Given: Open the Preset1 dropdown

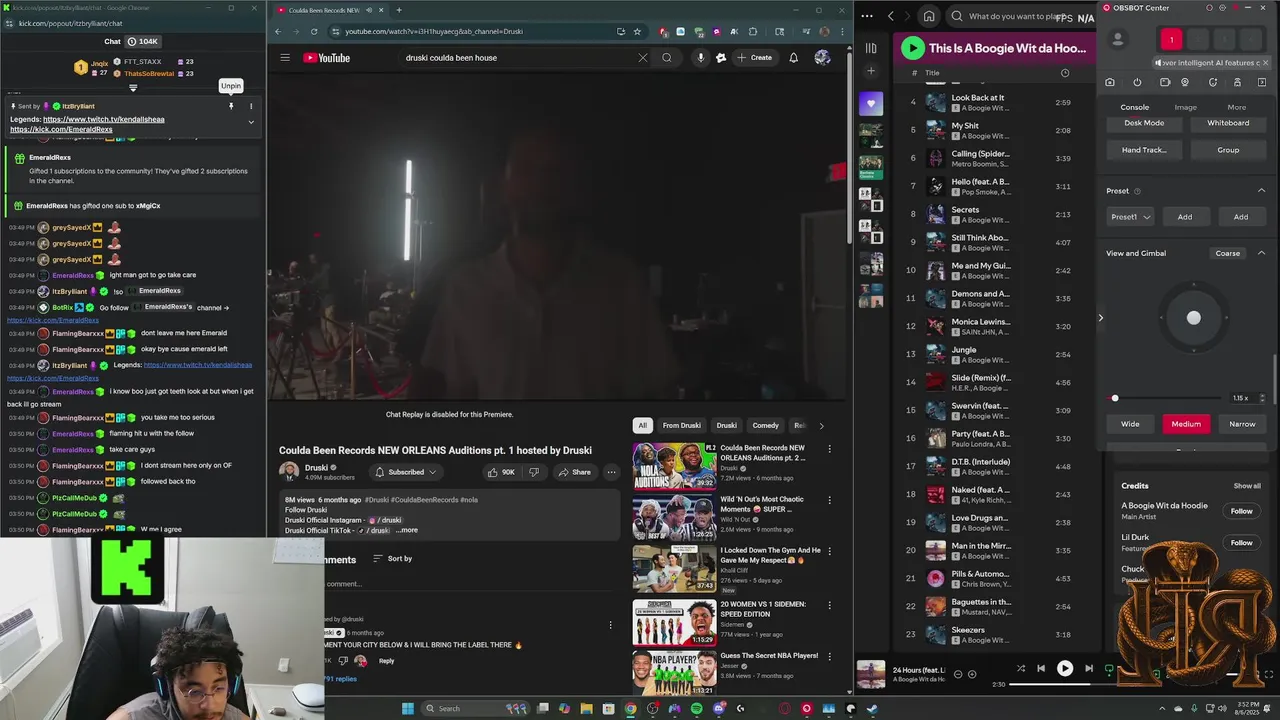Looking at the screenshot, I should pyautogui.click(x=1131, y=217).
